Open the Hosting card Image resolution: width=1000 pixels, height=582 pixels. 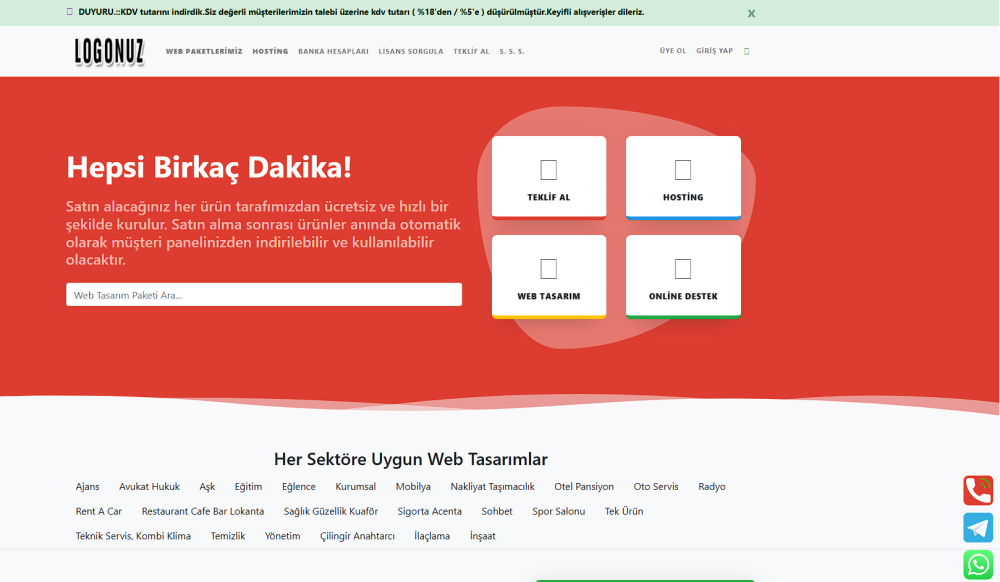[683, 177]
